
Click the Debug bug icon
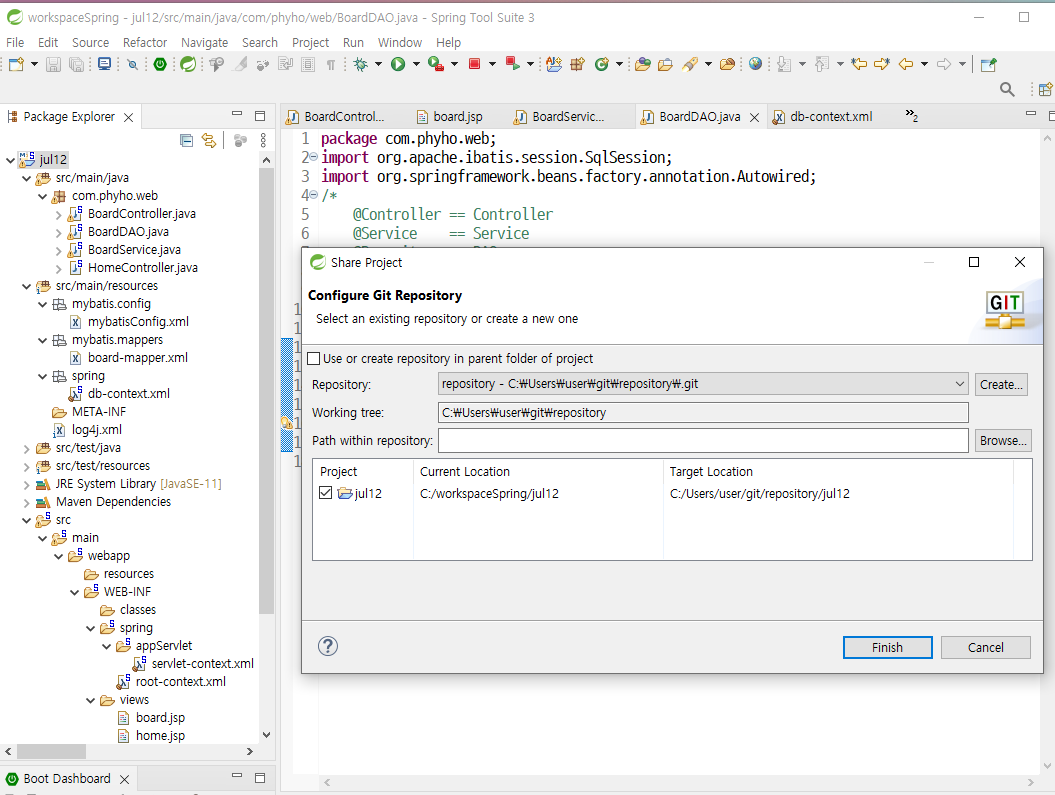pyautogui.click(x=361, y=65)
